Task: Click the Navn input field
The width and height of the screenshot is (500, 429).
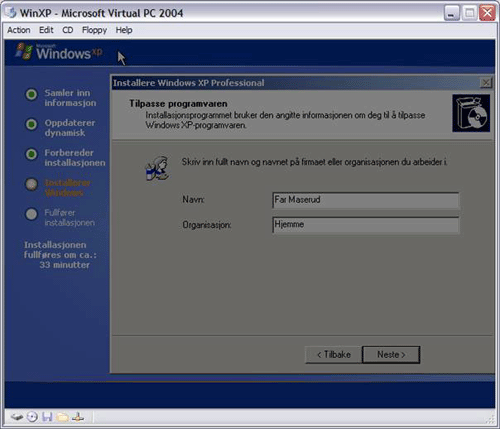Action: (x=366, y=200)
